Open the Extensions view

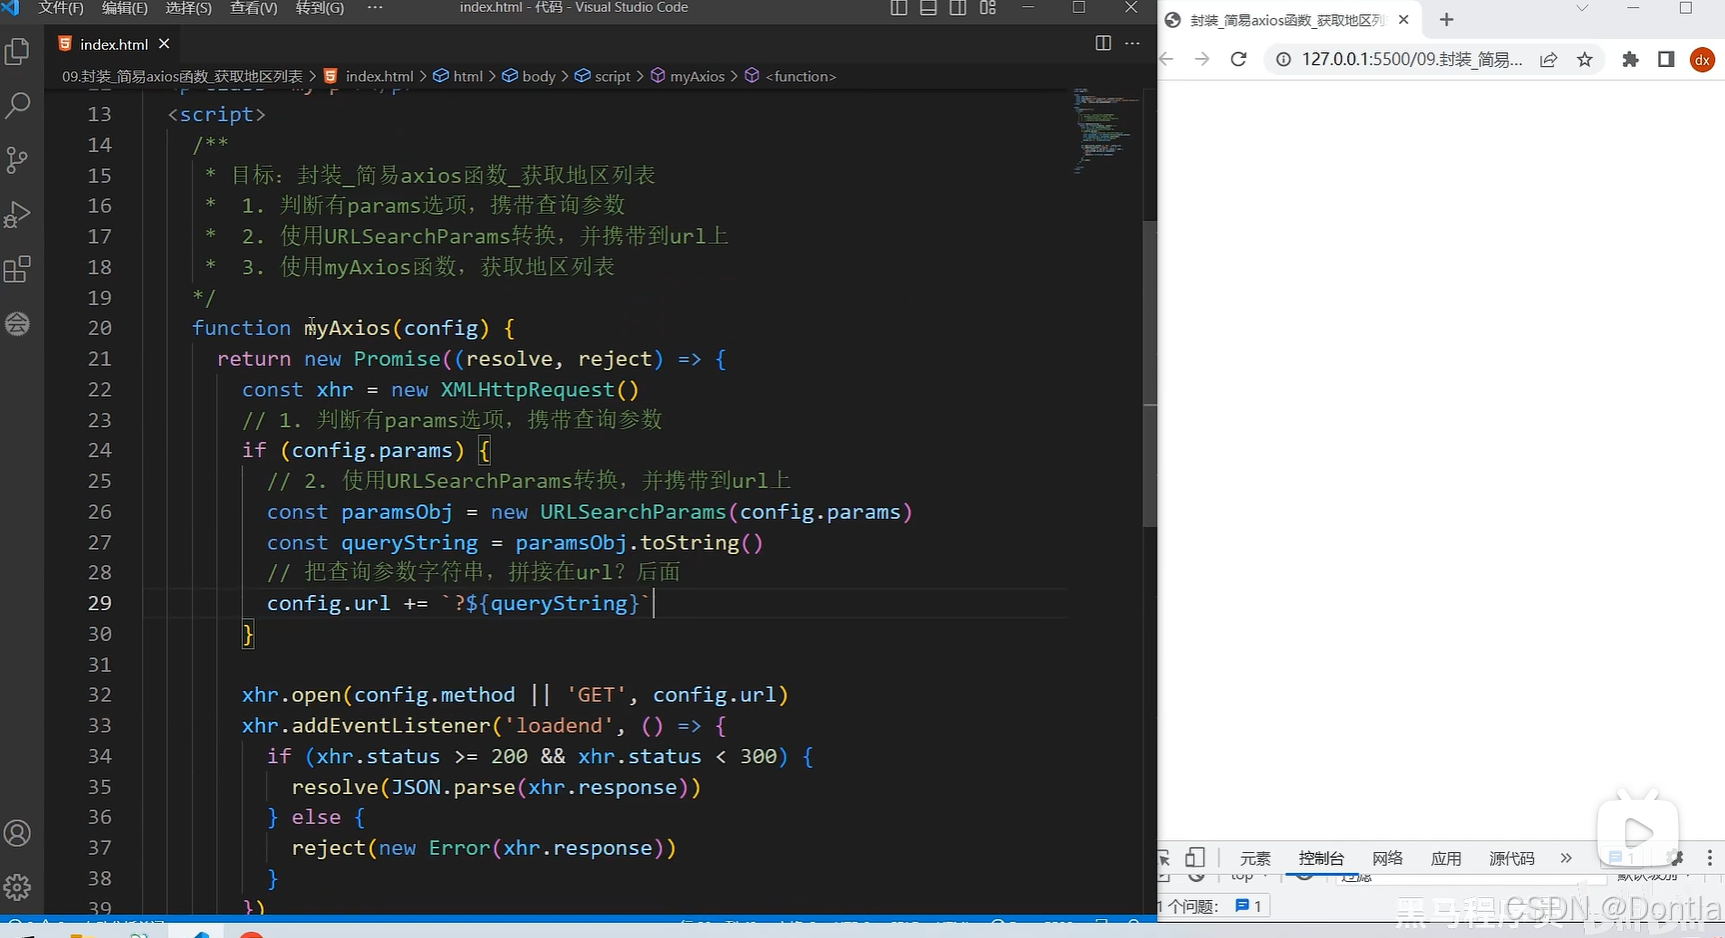[18, 269]
